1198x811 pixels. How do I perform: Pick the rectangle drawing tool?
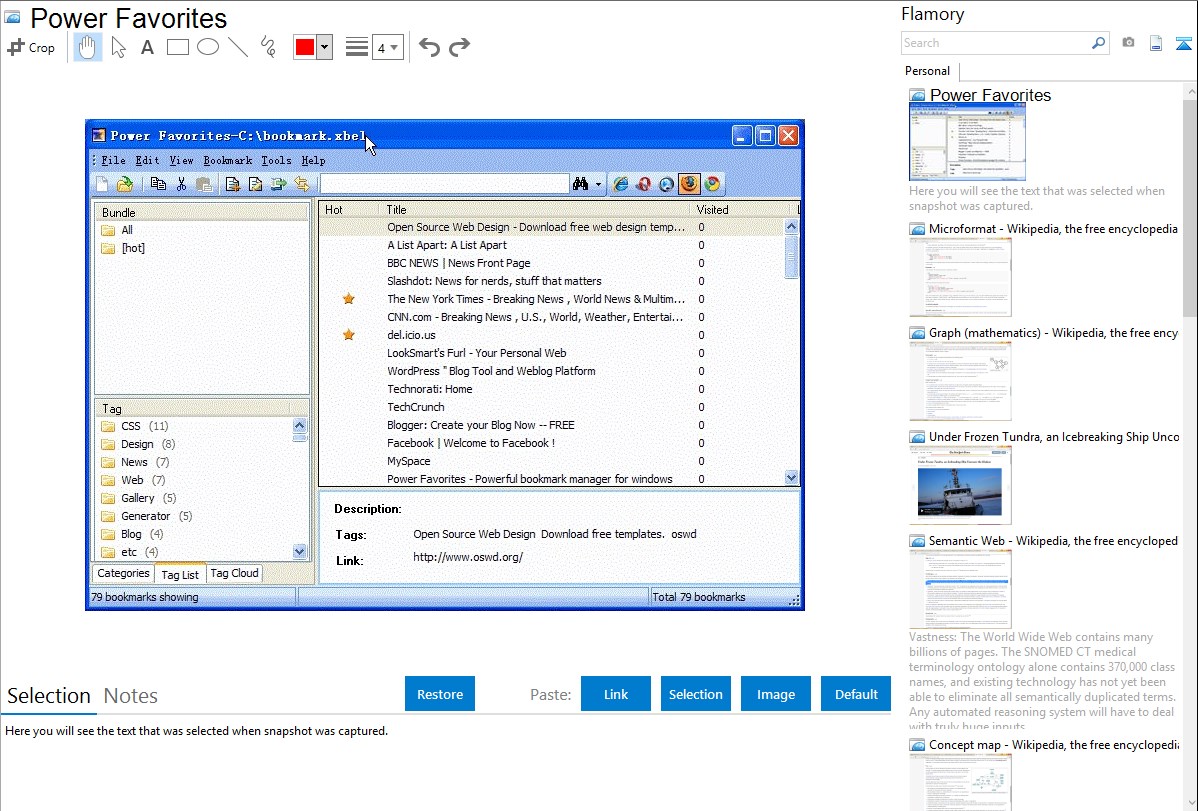(177, 47)
